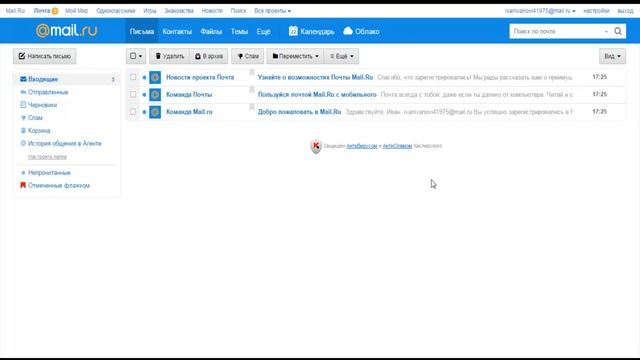Screen dimensions: 640x360
Task: Click the Почта unread badge at top
Action: click(55, 11)
